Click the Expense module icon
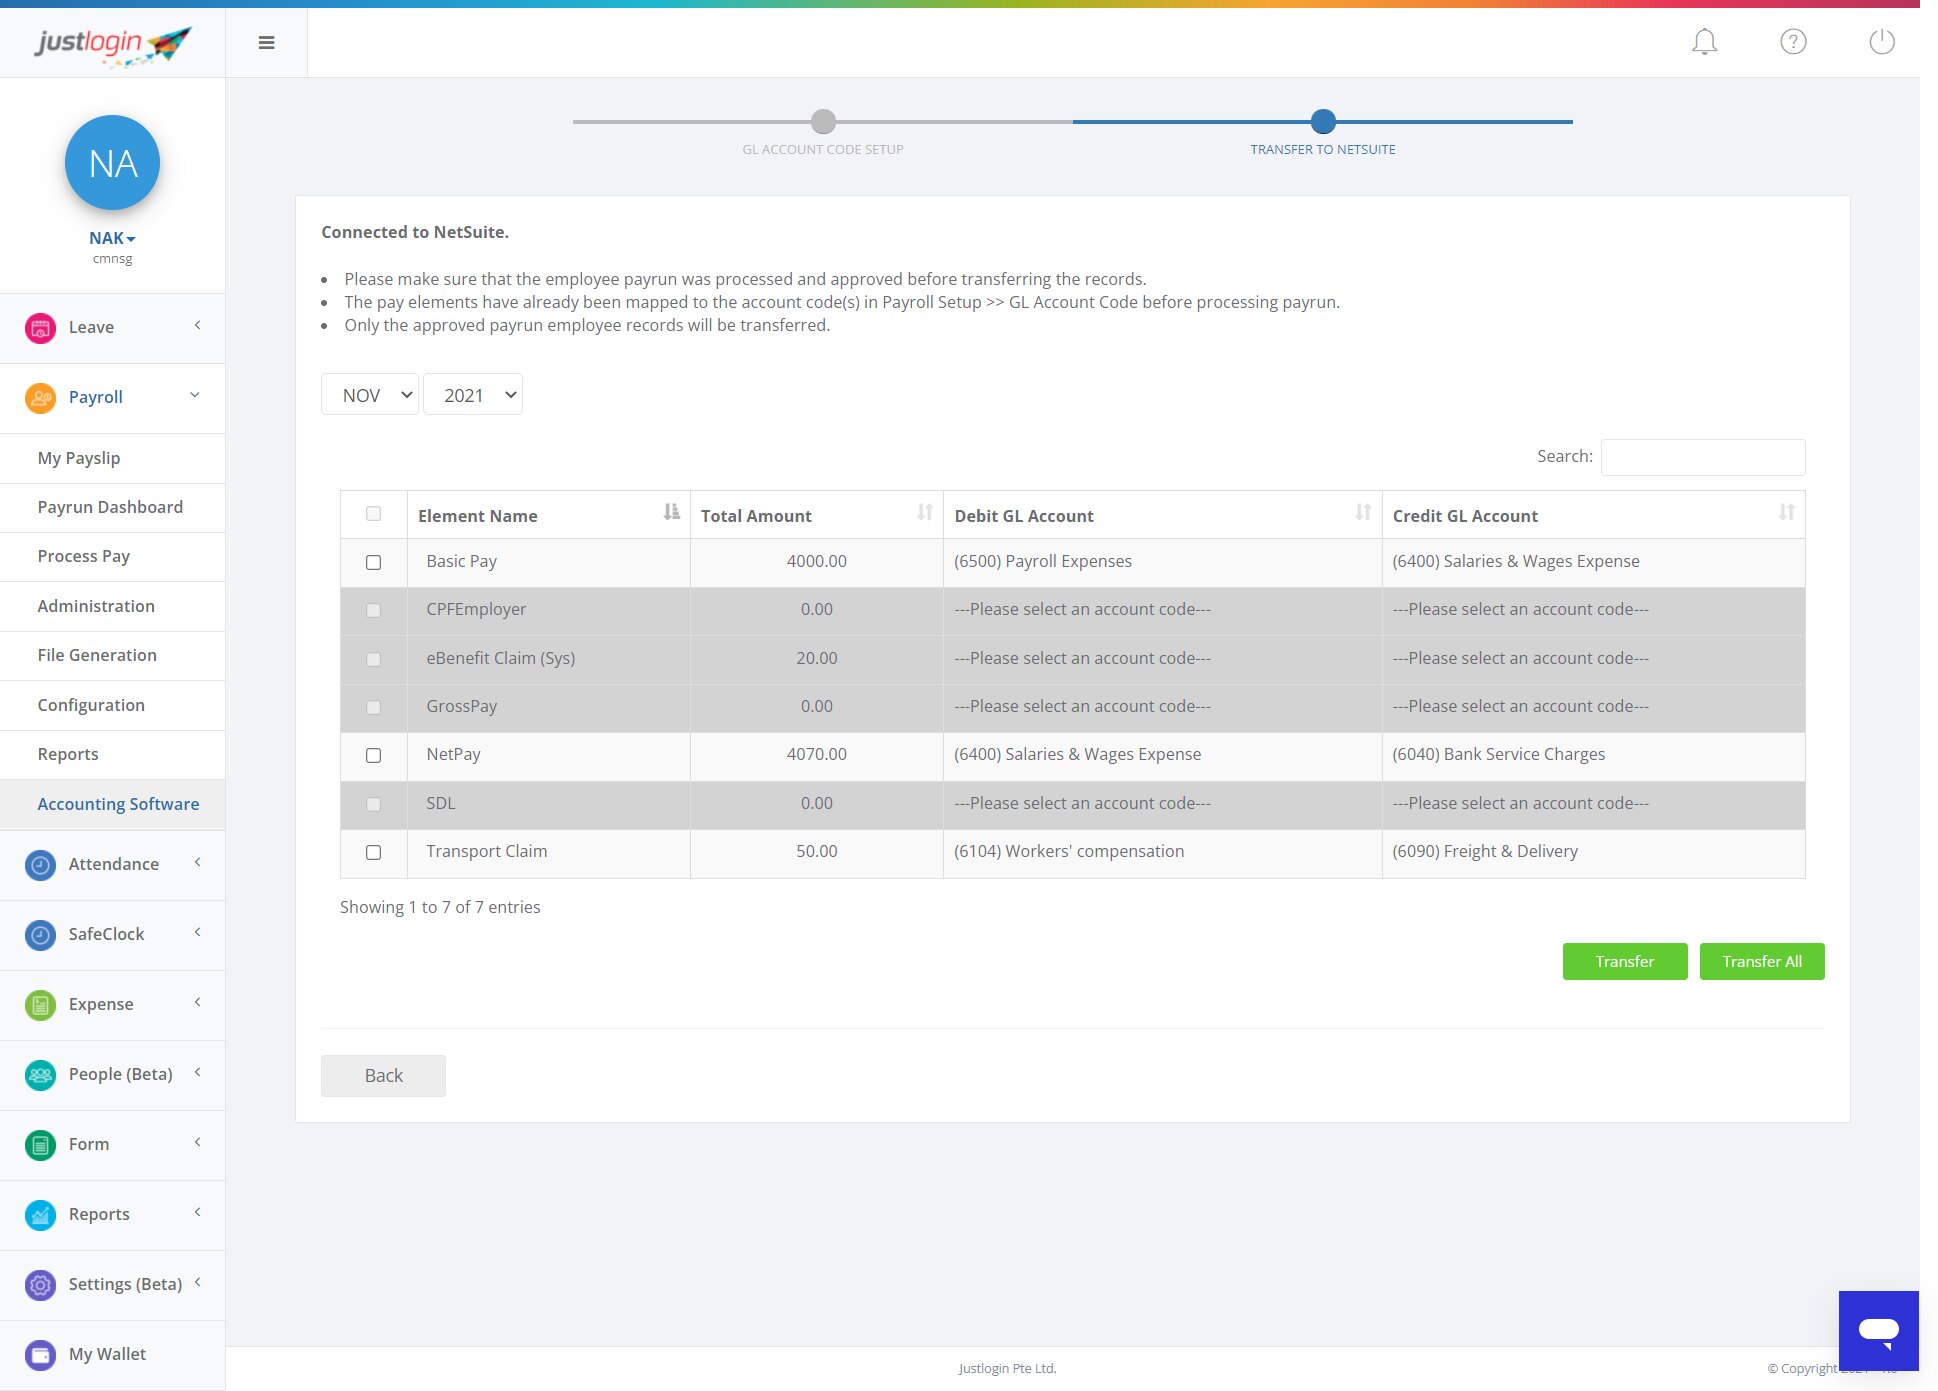This screenshot has height=1391, width=1938. click(x=40, y=1004)
